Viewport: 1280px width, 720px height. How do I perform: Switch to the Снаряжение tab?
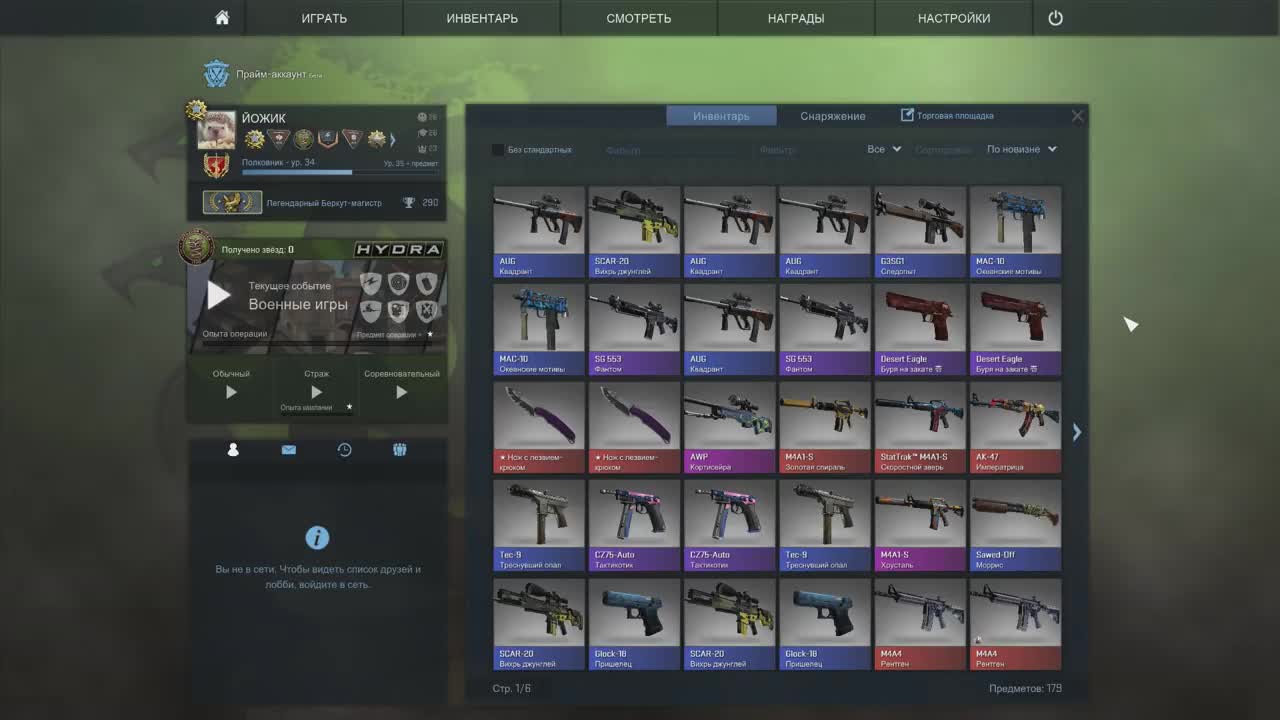pos(833,116)
